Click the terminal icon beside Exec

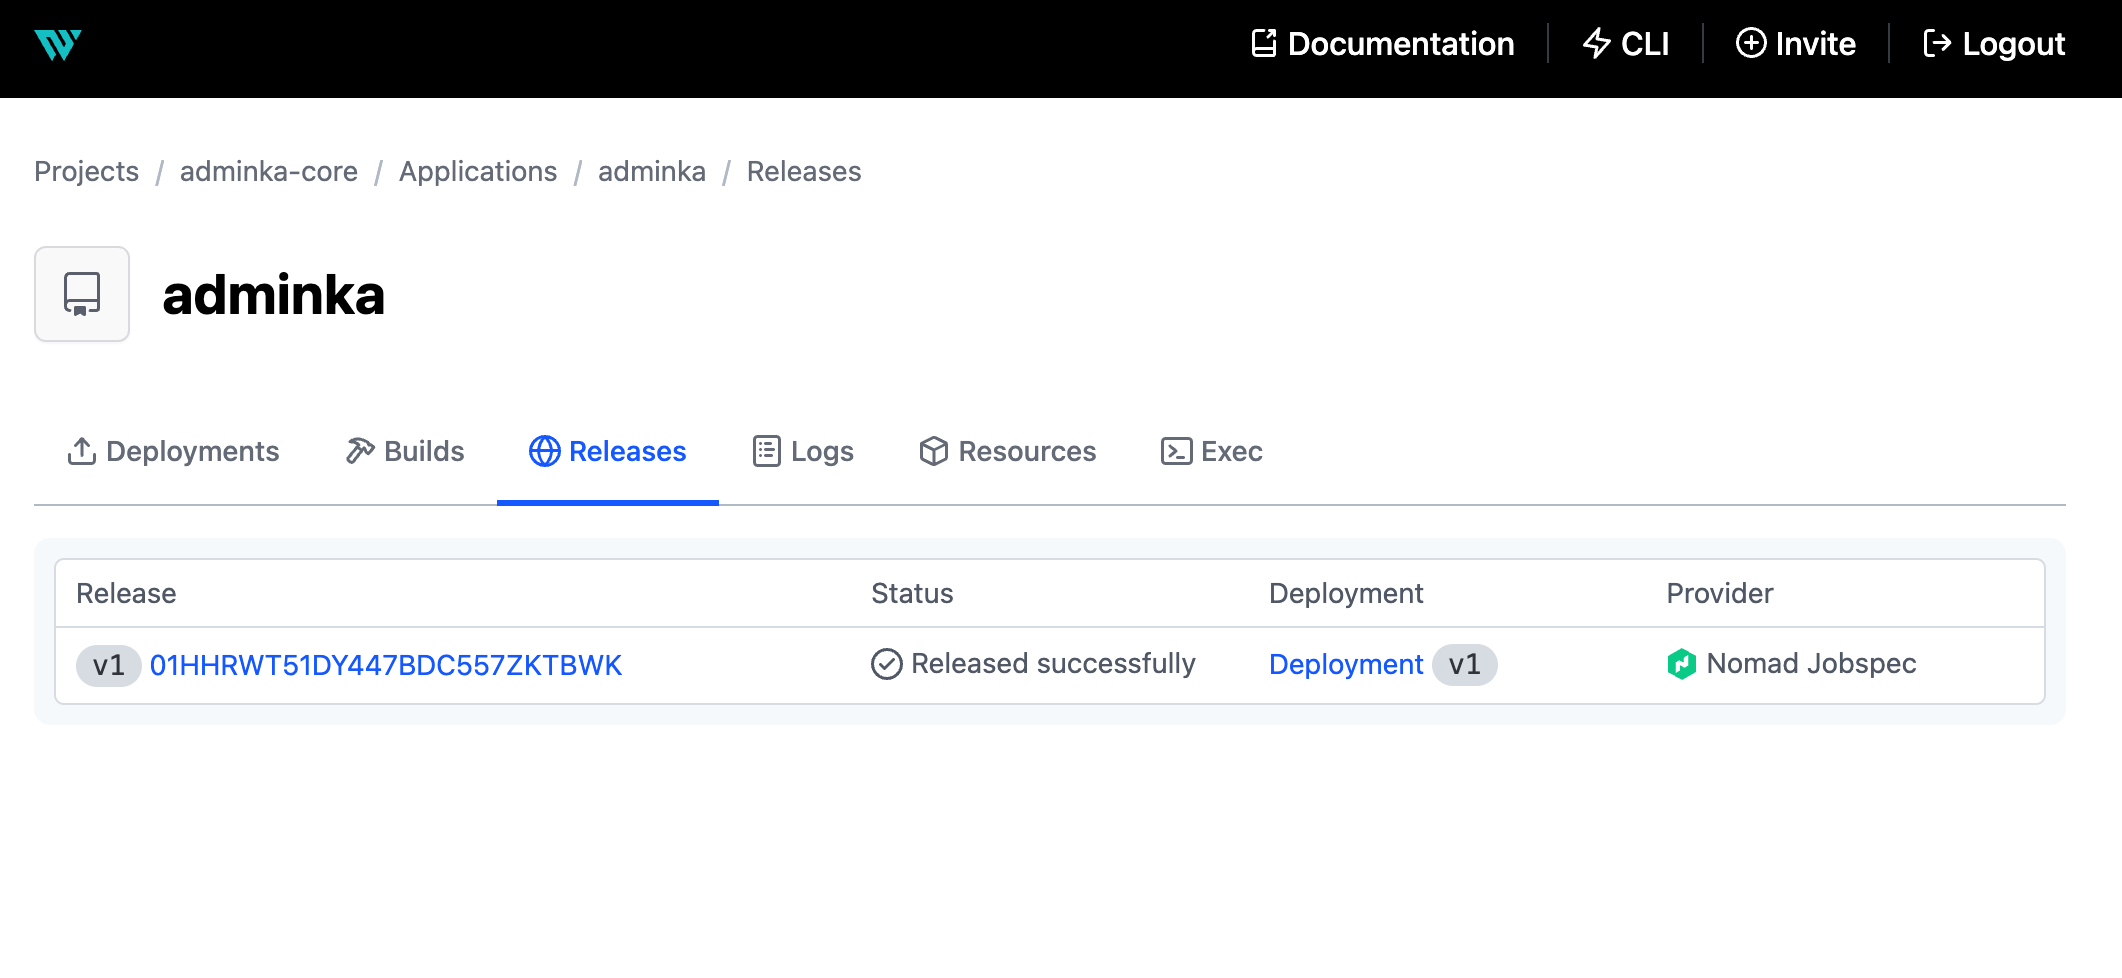pyautogui.click(x=1176, y=452)
